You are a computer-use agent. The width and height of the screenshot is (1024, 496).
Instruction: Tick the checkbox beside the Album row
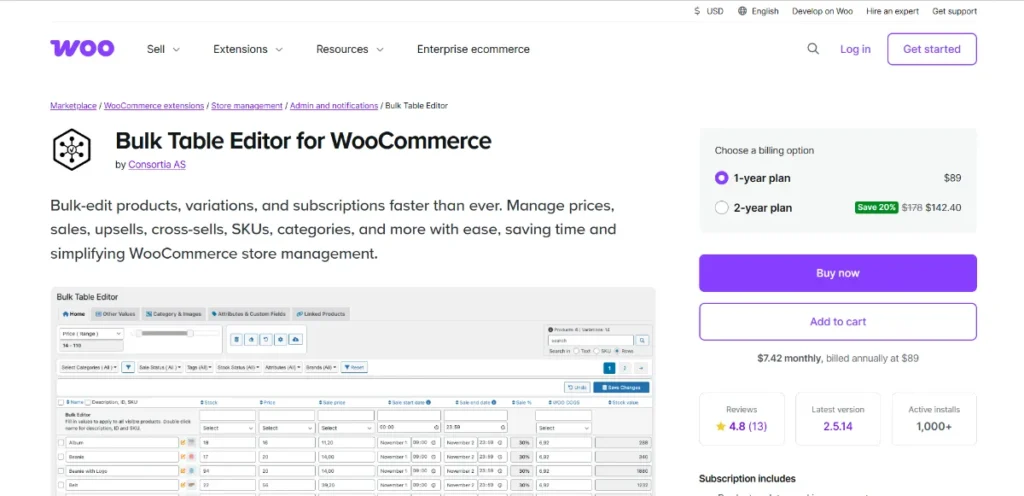point(61,441)
